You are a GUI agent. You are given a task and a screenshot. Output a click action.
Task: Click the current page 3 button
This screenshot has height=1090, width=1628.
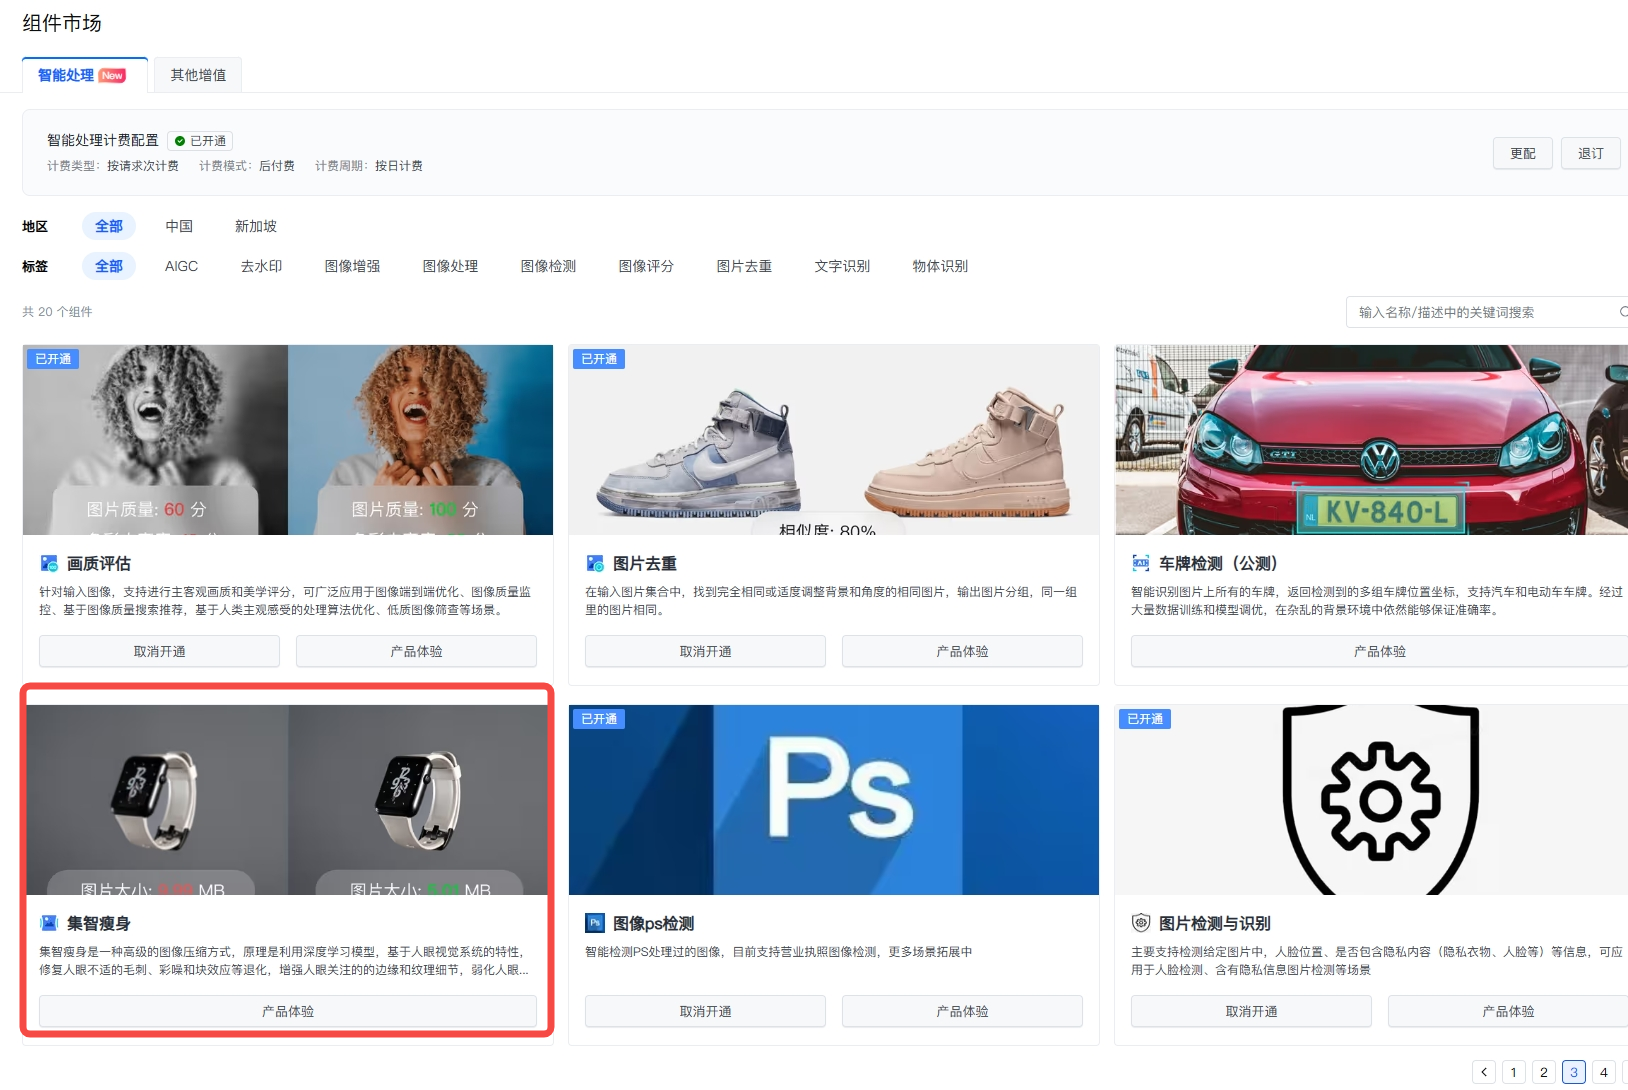[1574, 1072]
